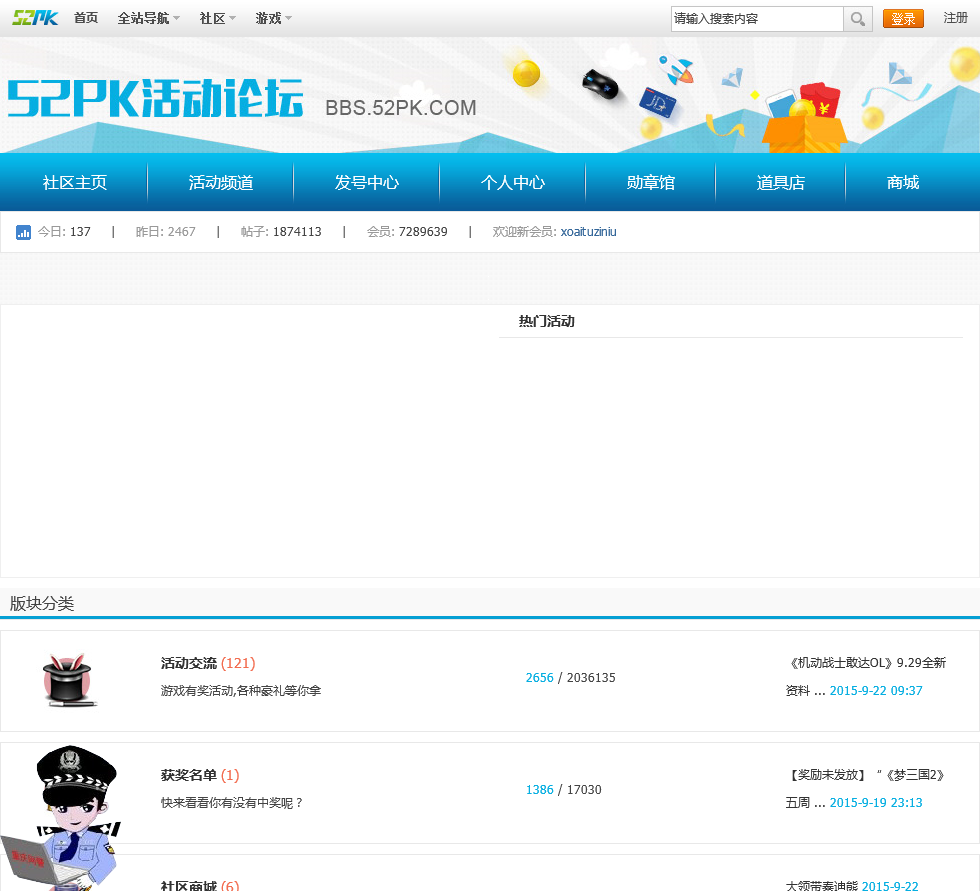Click the 版块分类 section heading

(x=42, y=603)
